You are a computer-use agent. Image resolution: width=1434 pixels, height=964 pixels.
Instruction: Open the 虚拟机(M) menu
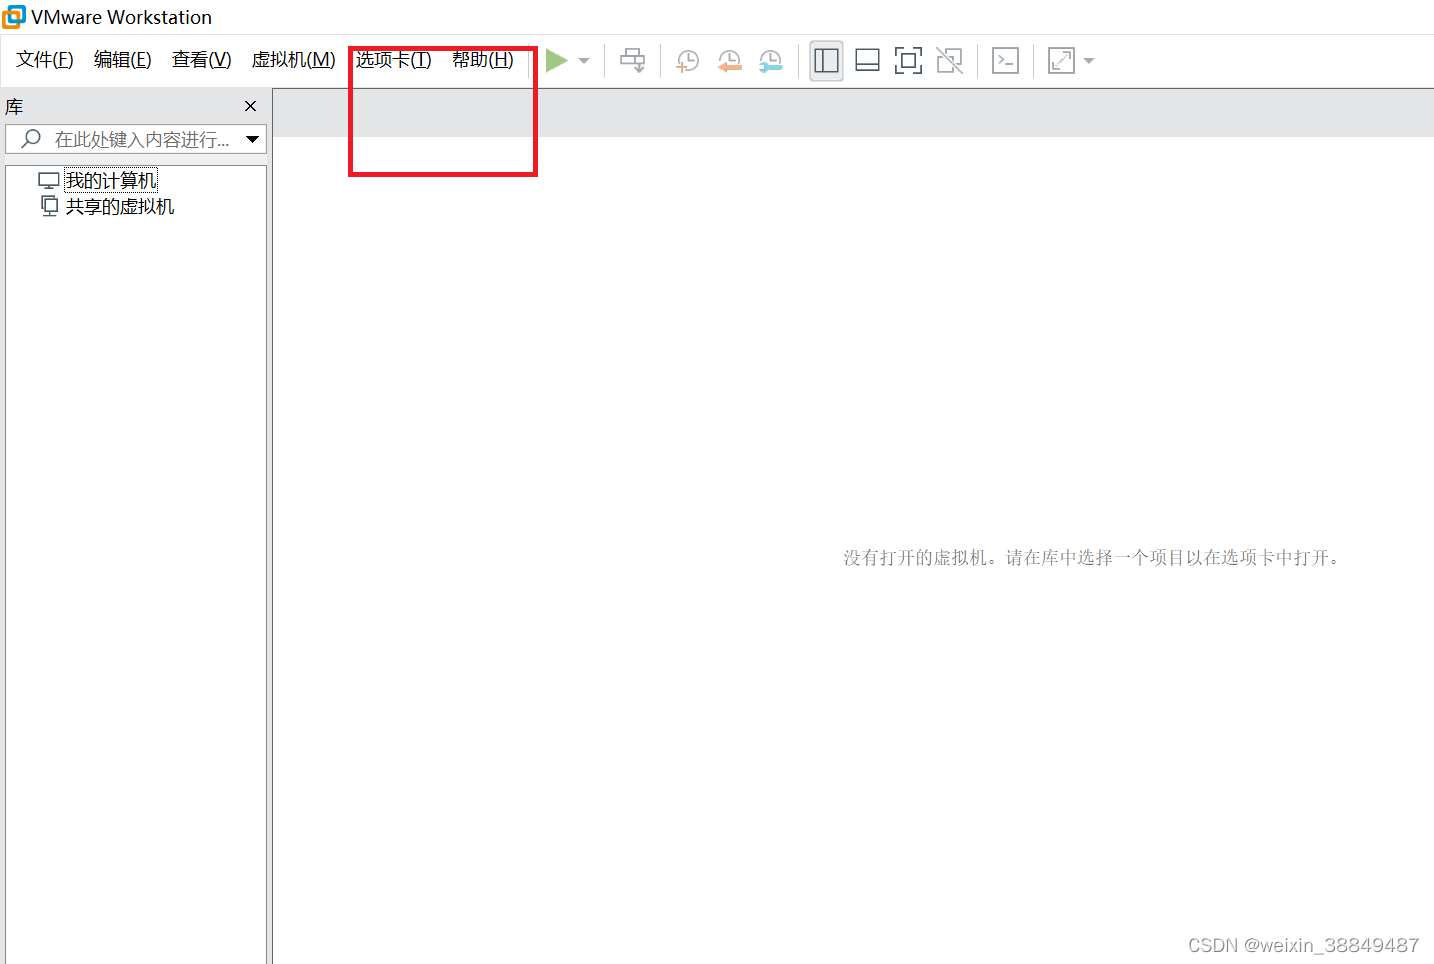pos(293,60)
